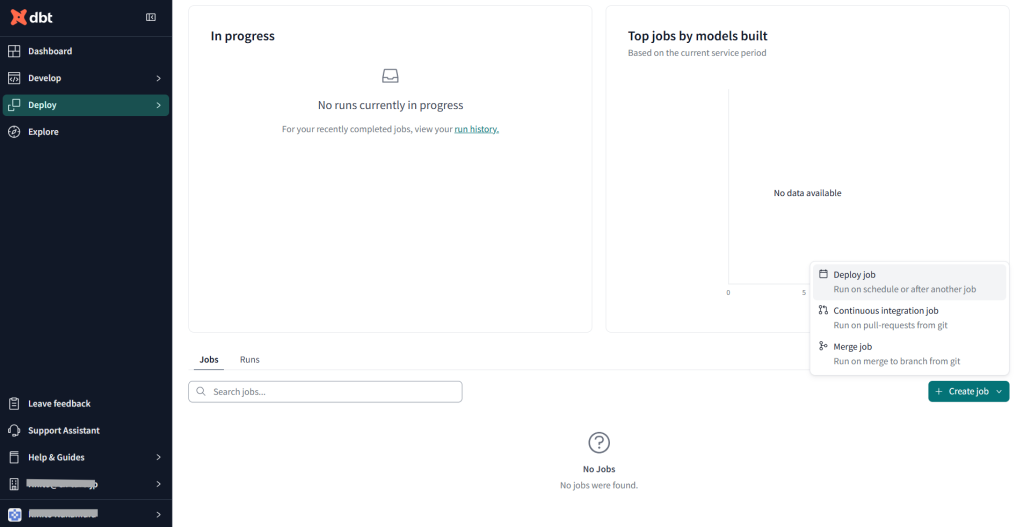Click the Support Assistant headset icon
The image size is (1024, 527).
tap(14, 431)
